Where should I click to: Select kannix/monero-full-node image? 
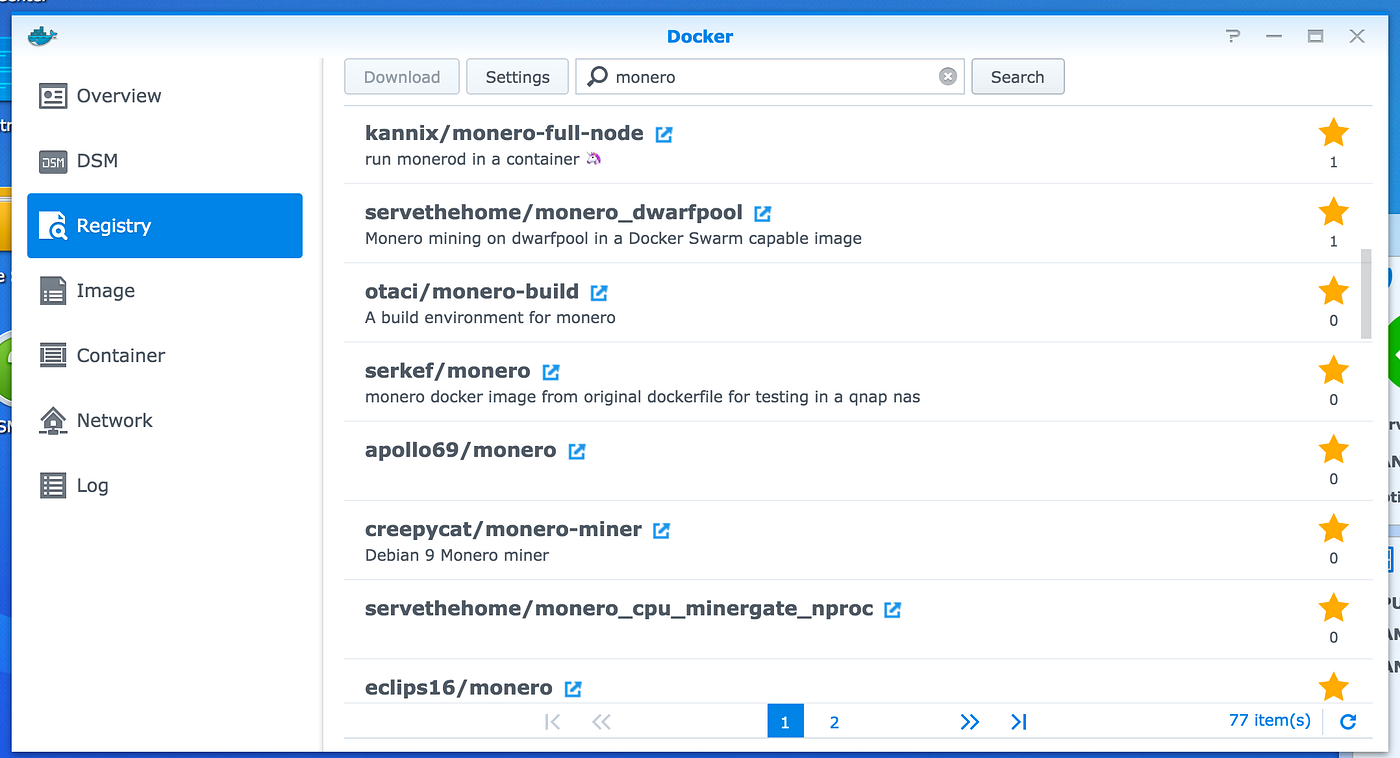[858, 145]
